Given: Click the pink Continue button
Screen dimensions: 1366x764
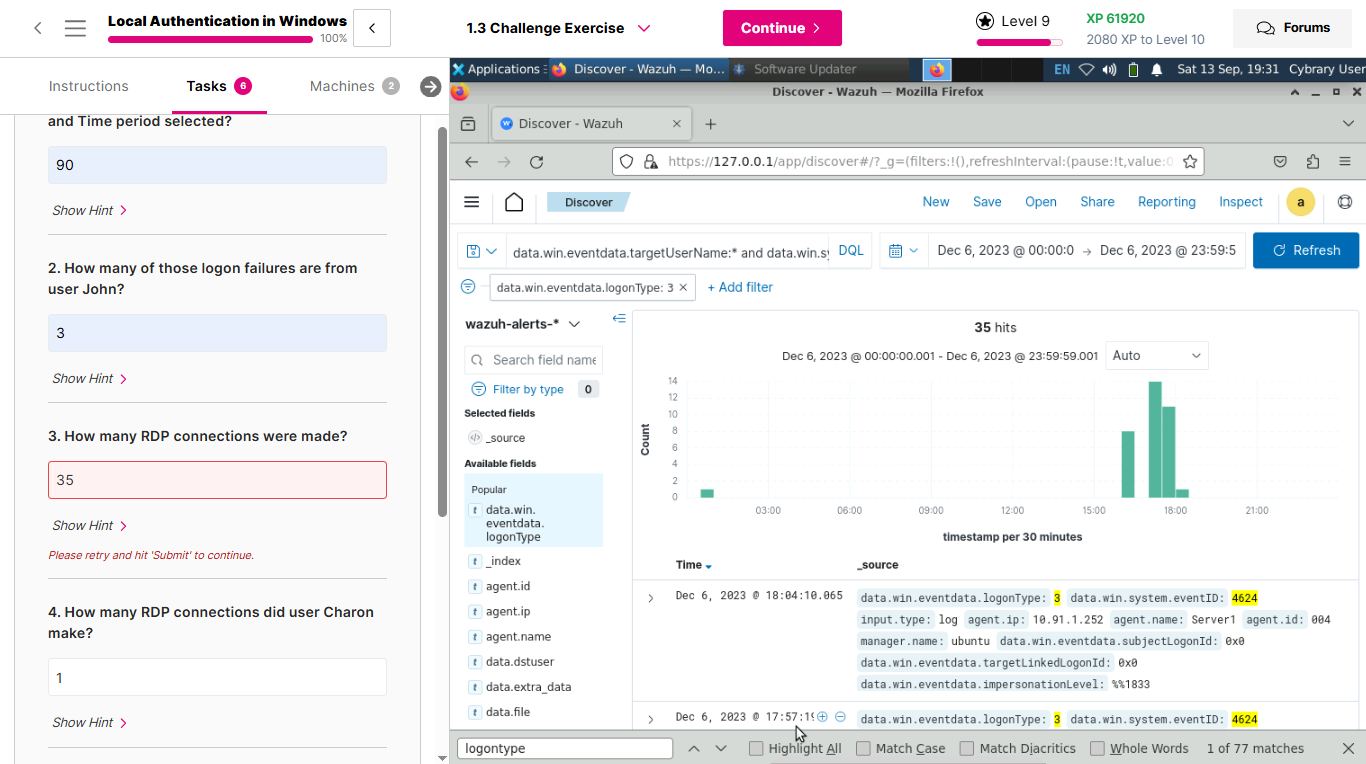Looking at the screenshot, I should click(782, 28).
